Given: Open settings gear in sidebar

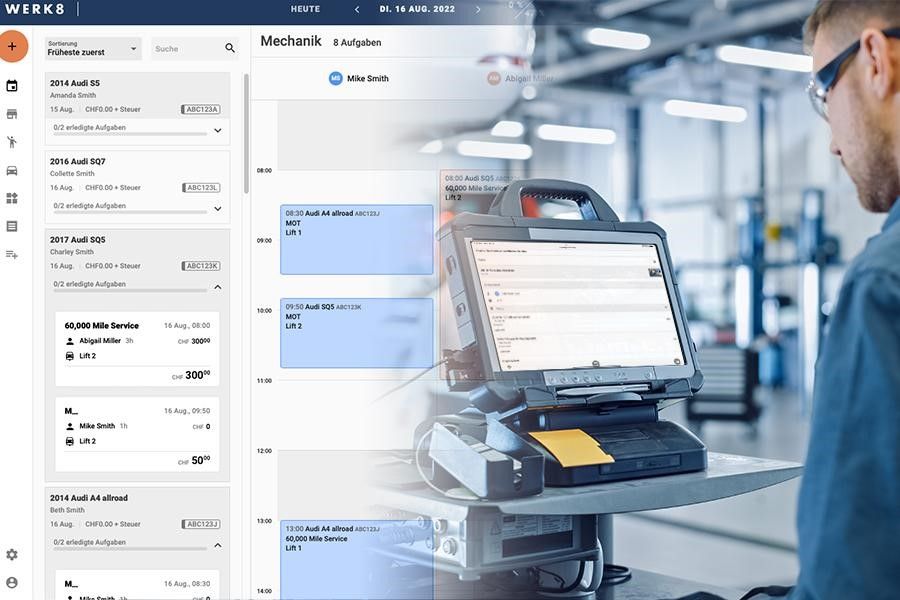Looking at the screenshot, I should click(x=11, y=555).
